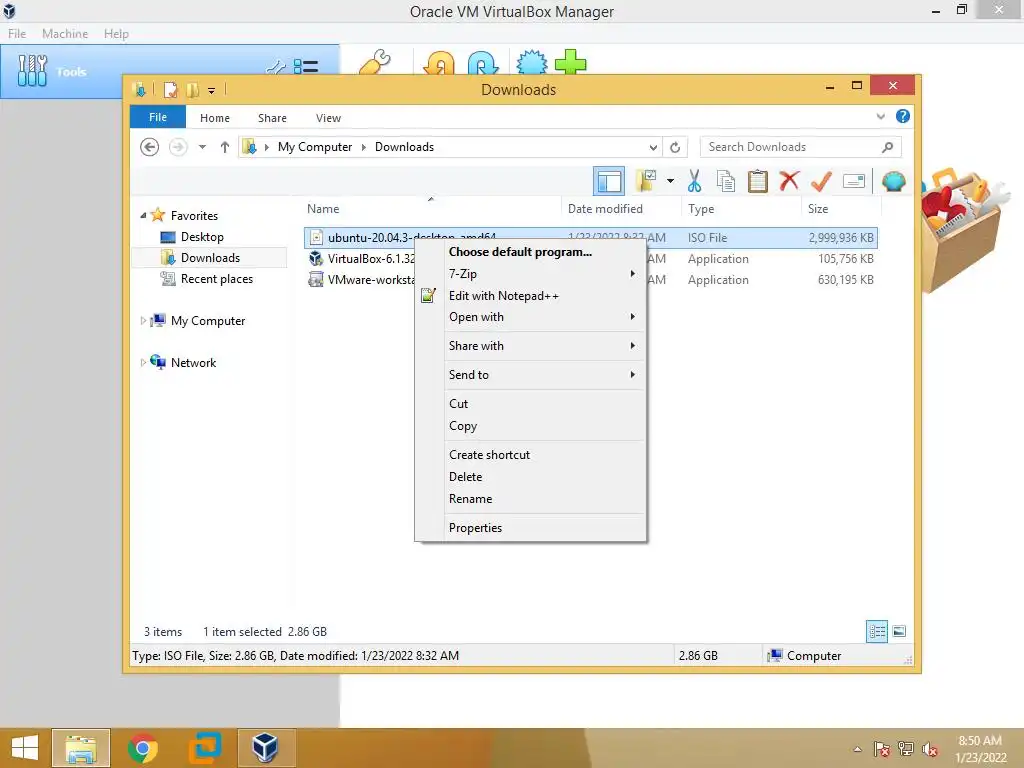Click the Copy pages toolbar icon
The width and height of the screenshot is (1024, 768).
(726, 182)
